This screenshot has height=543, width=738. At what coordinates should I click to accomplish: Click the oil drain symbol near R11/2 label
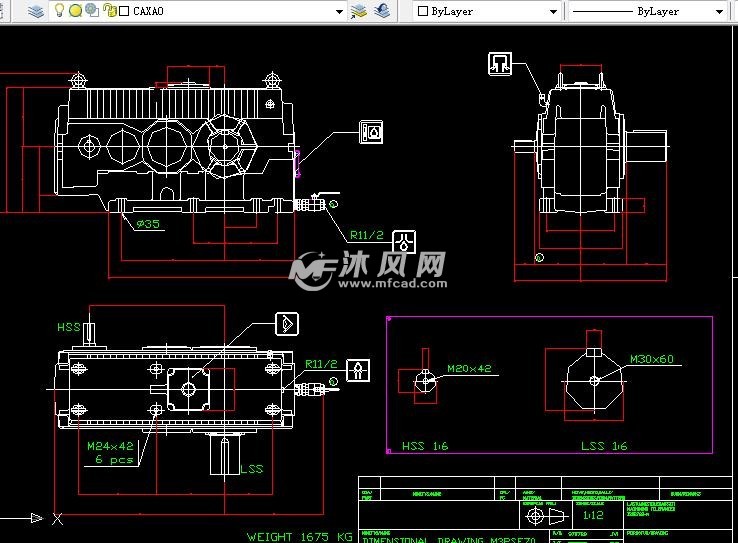(405, 240)
